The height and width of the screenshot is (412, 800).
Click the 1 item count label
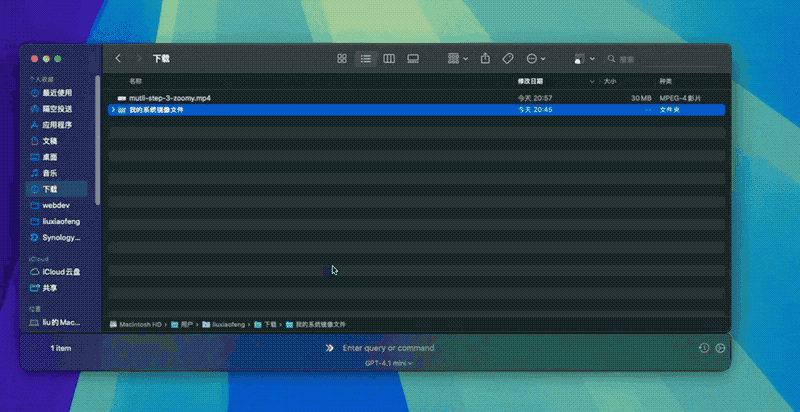pyautogui.click(x=61, y=348)
